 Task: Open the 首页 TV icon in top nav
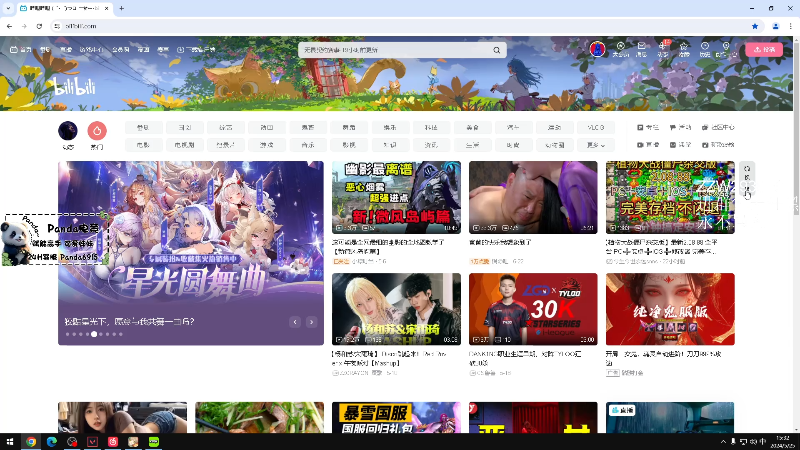click(x=21, y=49)
